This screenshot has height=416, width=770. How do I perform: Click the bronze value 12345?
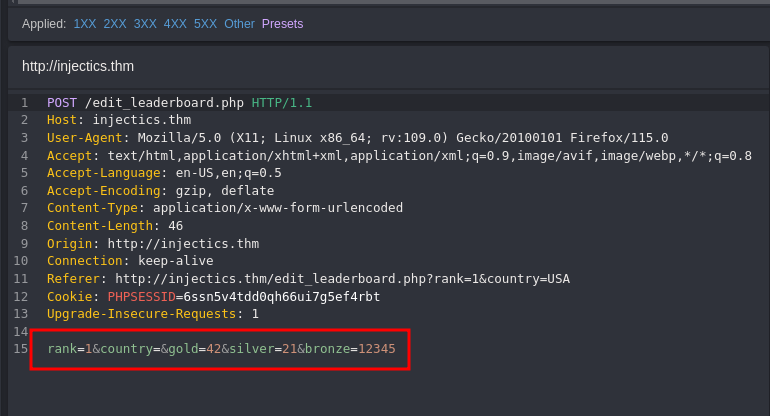(x=377, y=349)
